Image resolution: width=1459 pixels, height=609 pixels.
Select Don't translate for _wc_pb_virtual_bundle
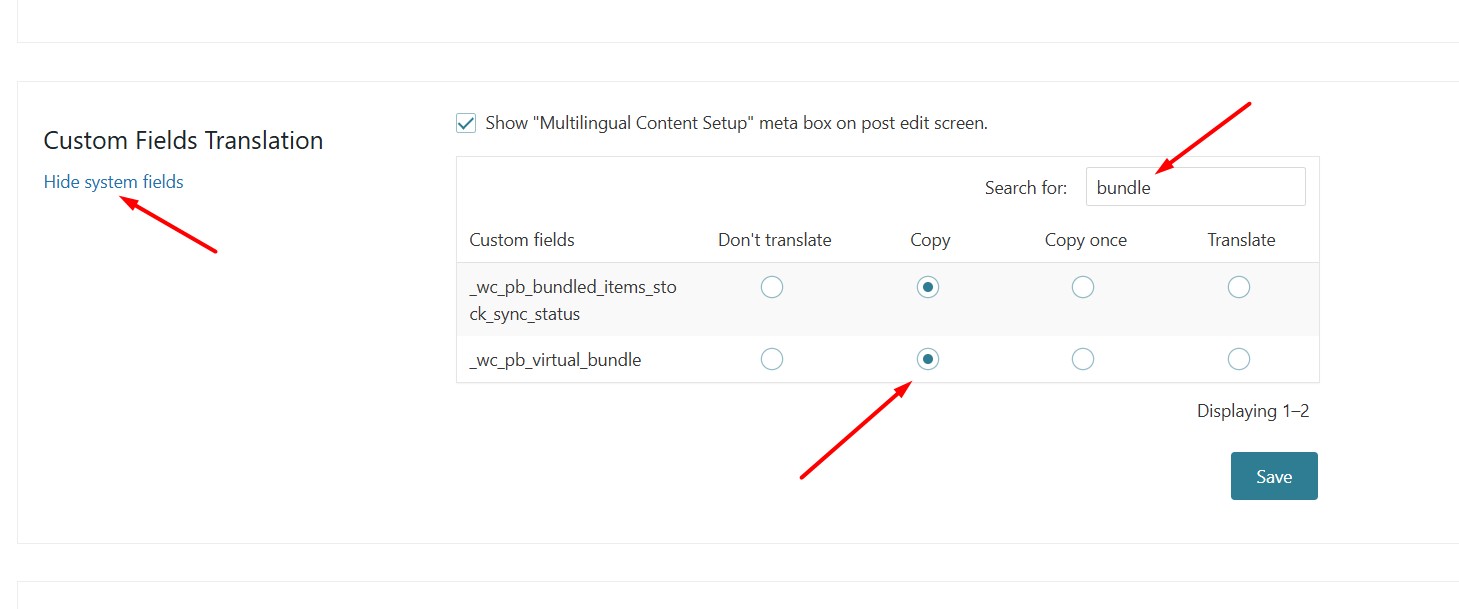coord(772,359)
